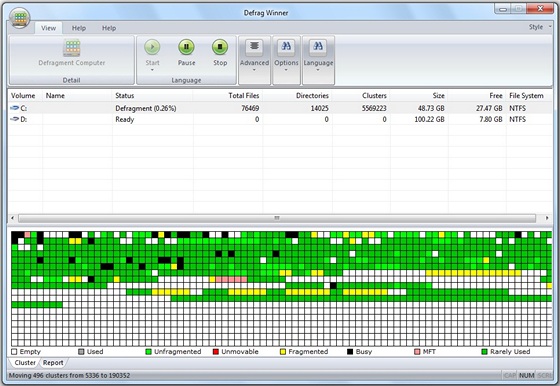
Task: Switch to the Report tab
Action: point(53,363)
